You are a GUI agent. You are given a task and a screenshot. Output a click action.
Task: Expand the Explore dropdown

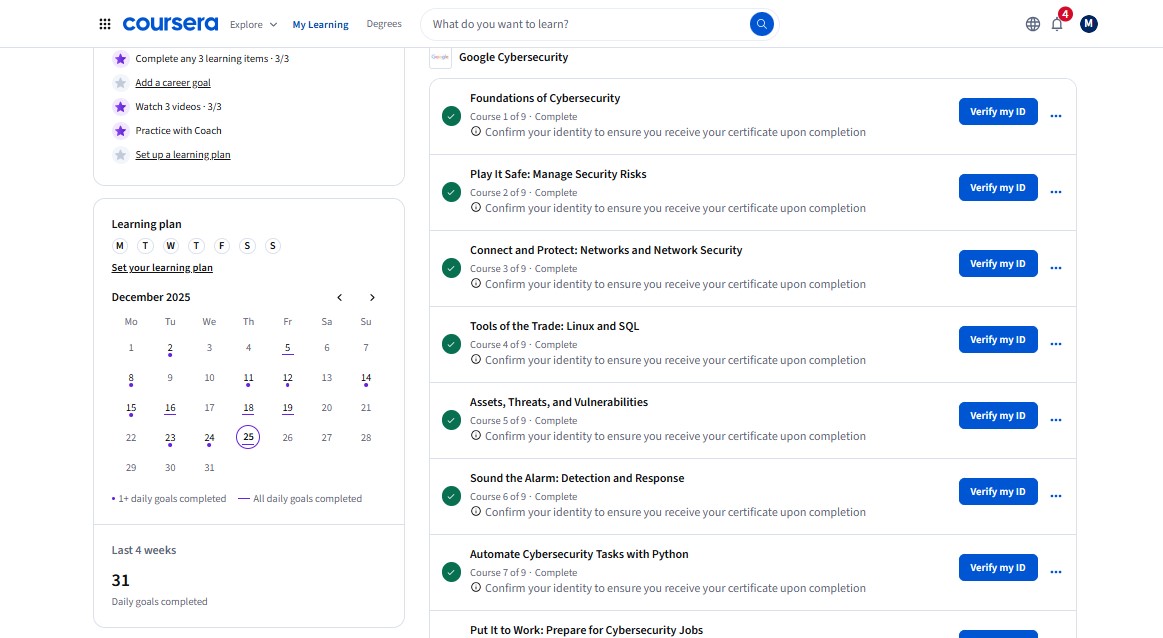coord(254,24)
